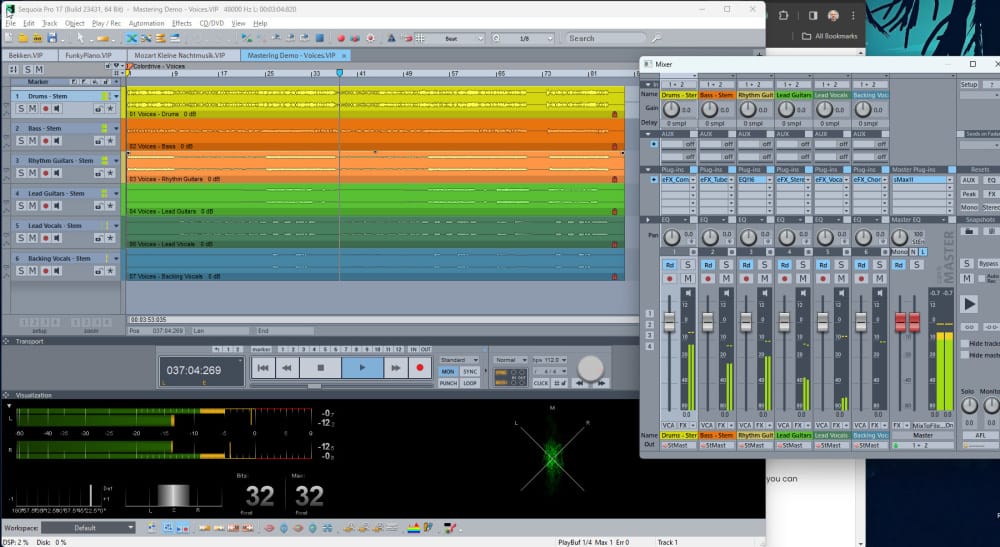1000x547 pixels.
Task: Open the Workspace Default dropdown
Action: tap(88, 528)
